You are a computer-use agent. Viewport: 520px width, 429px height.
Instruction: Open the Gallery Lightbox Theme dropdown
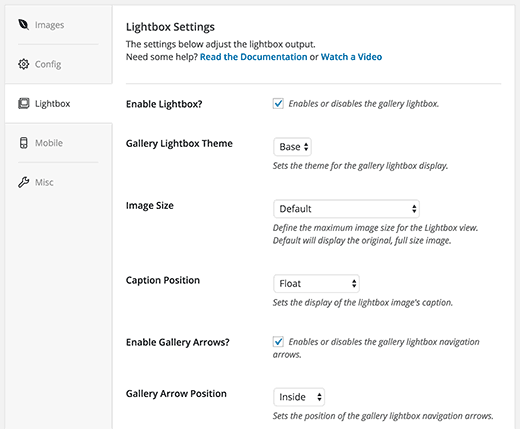292,147
